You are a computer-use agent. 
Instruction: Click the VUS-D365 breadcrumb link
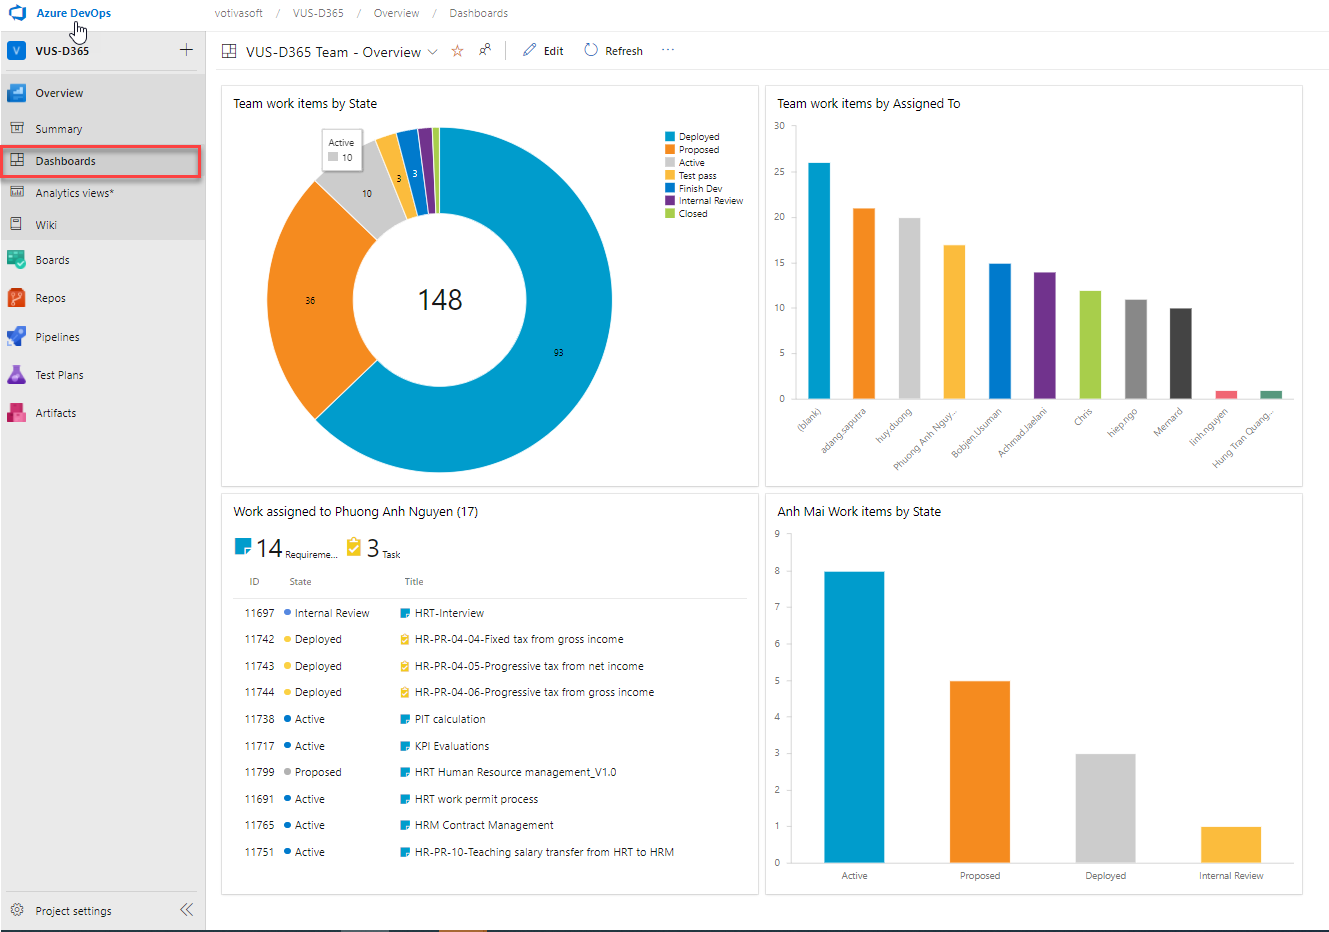tap(318, 13)
